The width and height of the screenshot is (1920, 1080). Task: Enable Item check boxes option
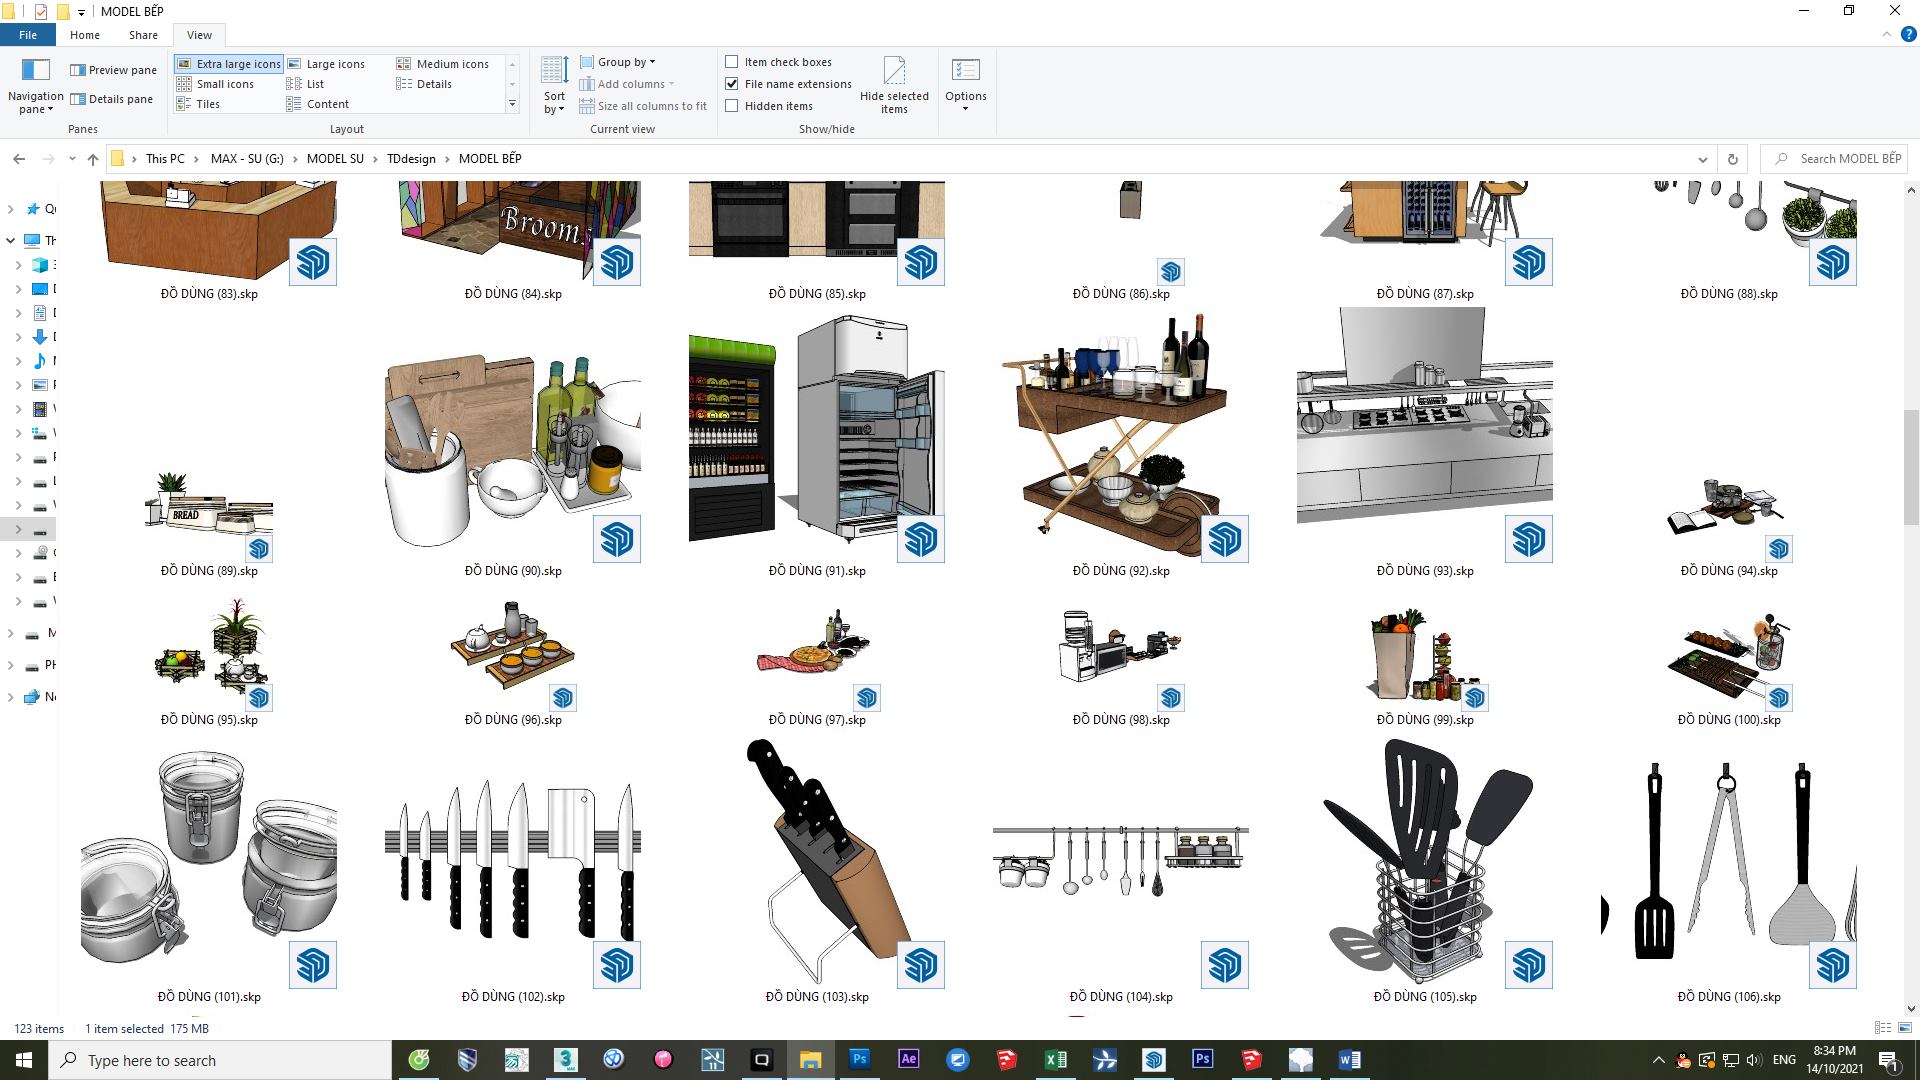coord(732,62)
